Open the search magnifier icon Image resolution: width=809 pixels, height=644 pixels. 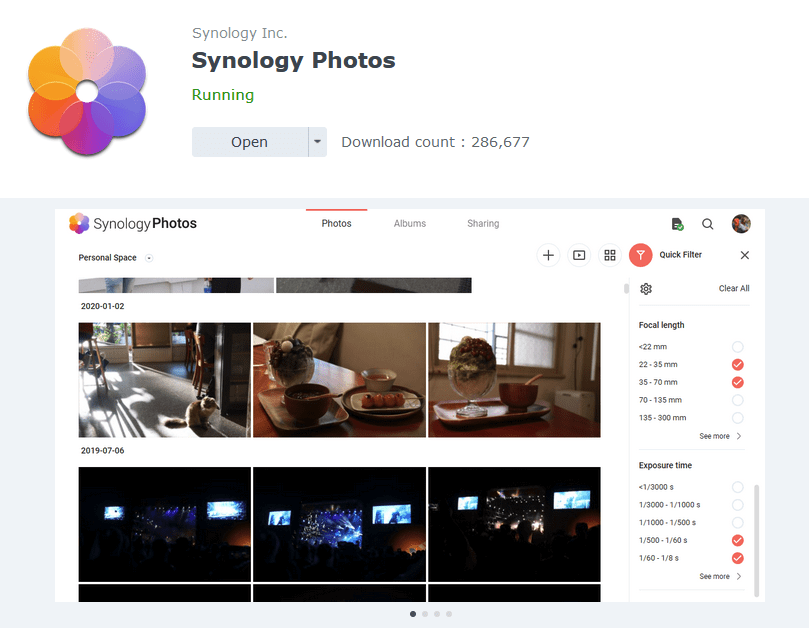tap(708, 224)
